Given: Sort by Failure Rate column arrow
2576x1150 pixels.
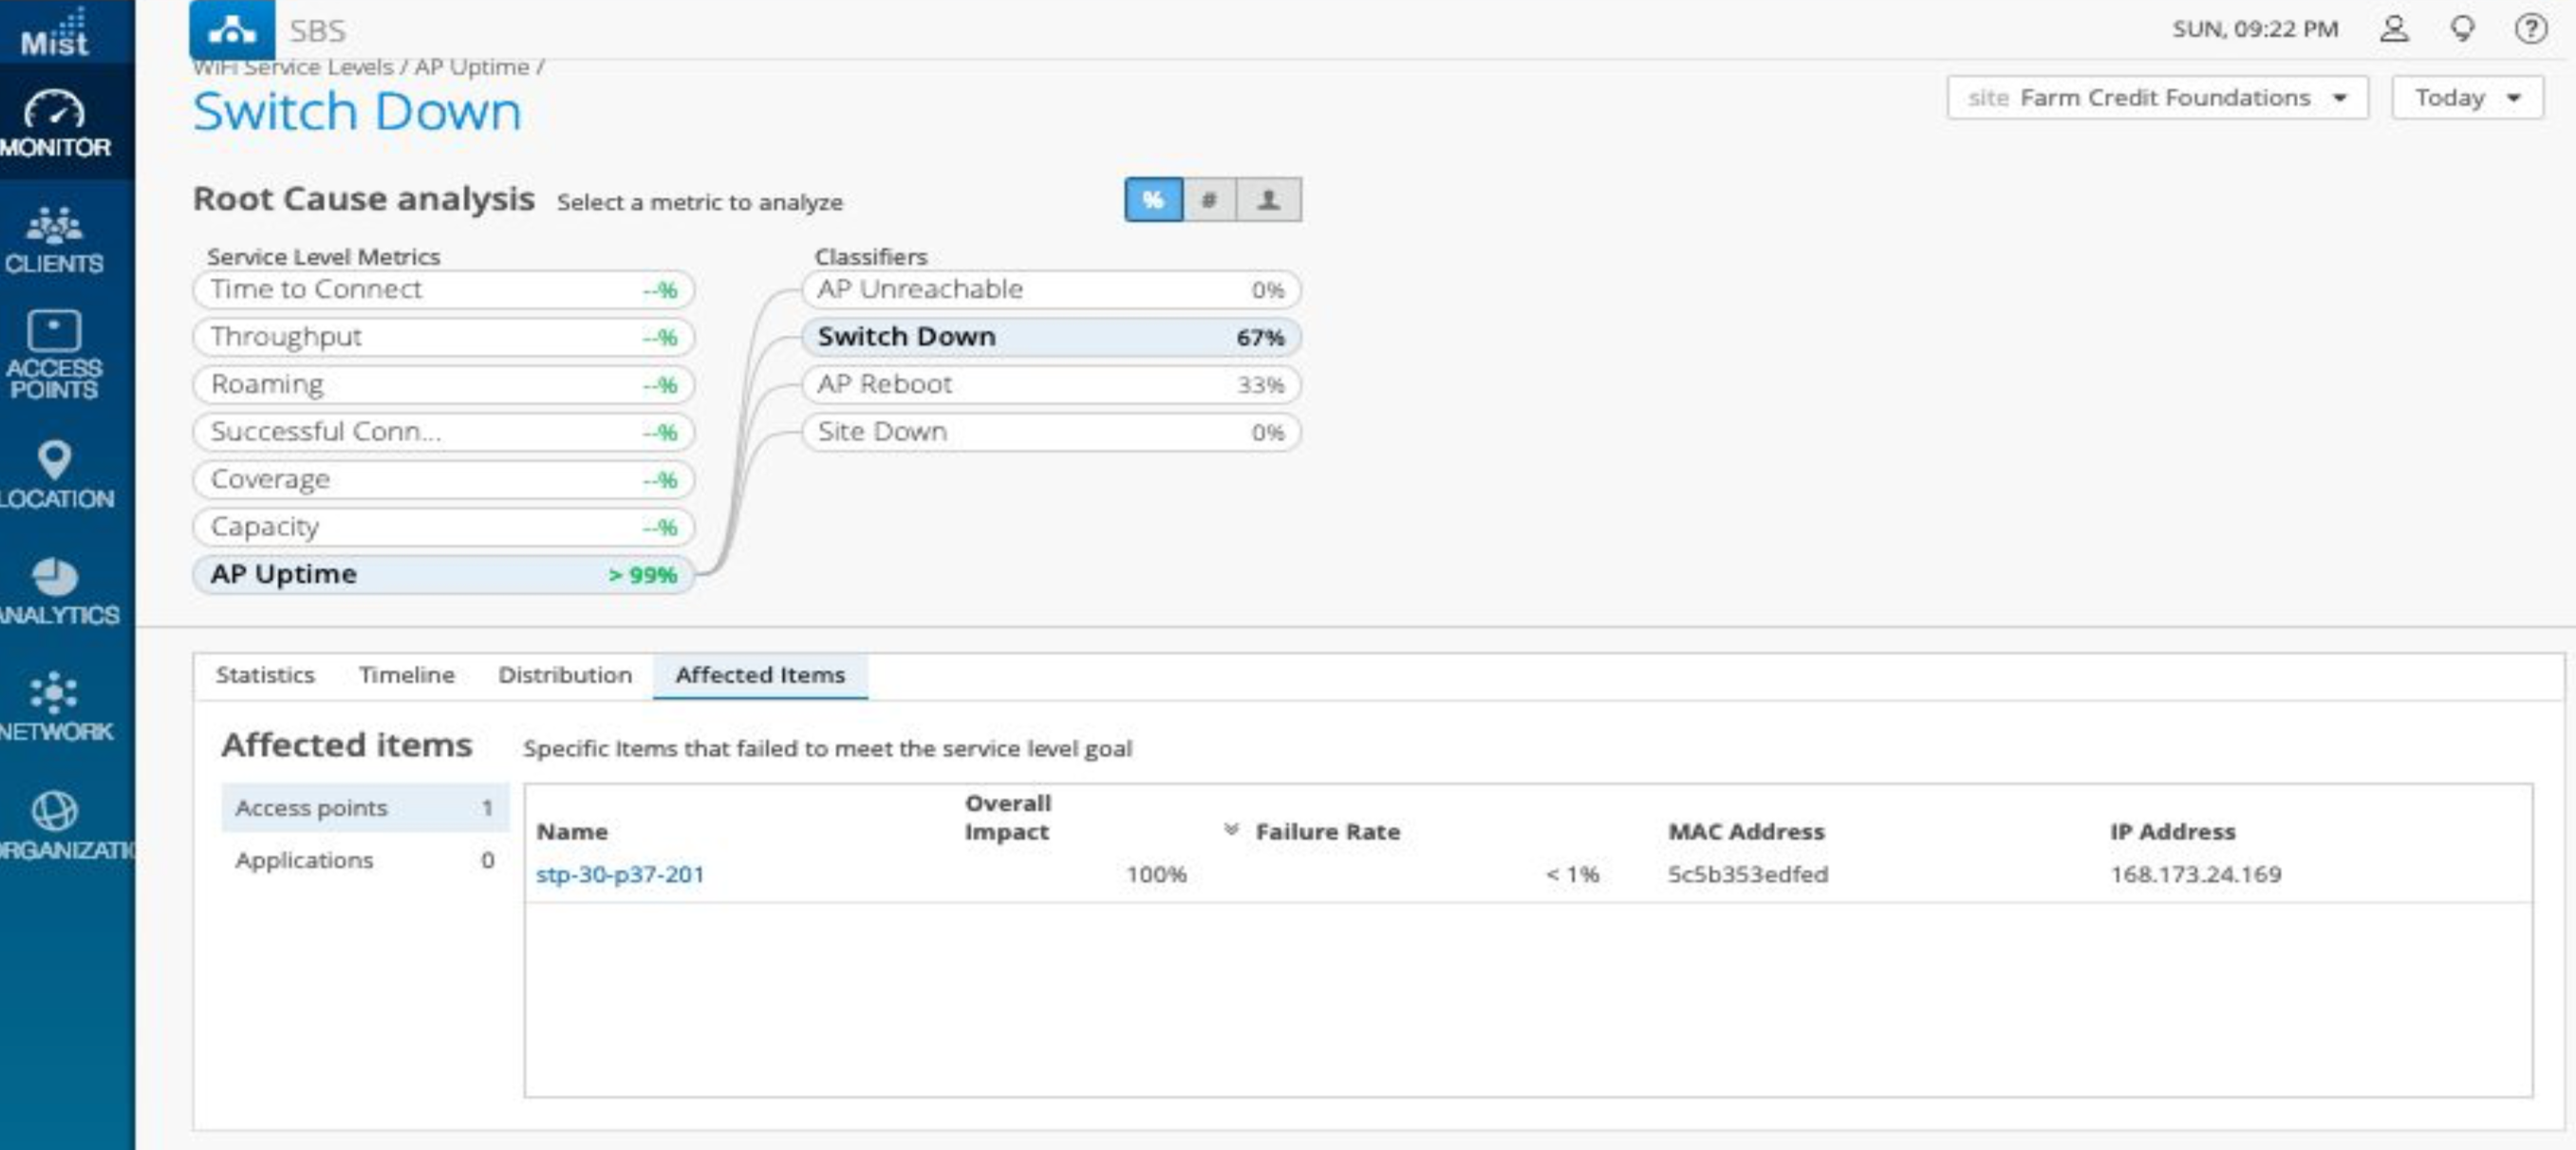Looking at the screenshot, I should [x=1231, y=830].
